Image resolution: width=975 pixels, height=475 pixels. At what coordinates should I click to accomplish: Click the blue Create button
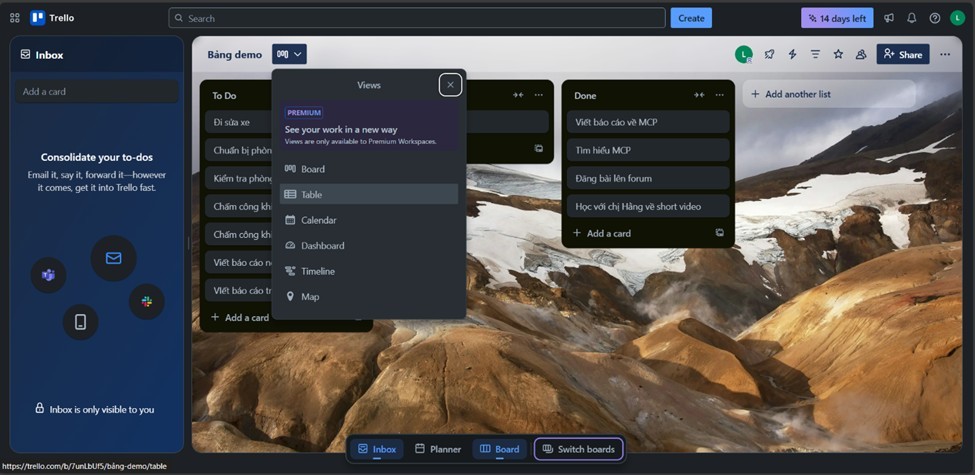[691, 18]
